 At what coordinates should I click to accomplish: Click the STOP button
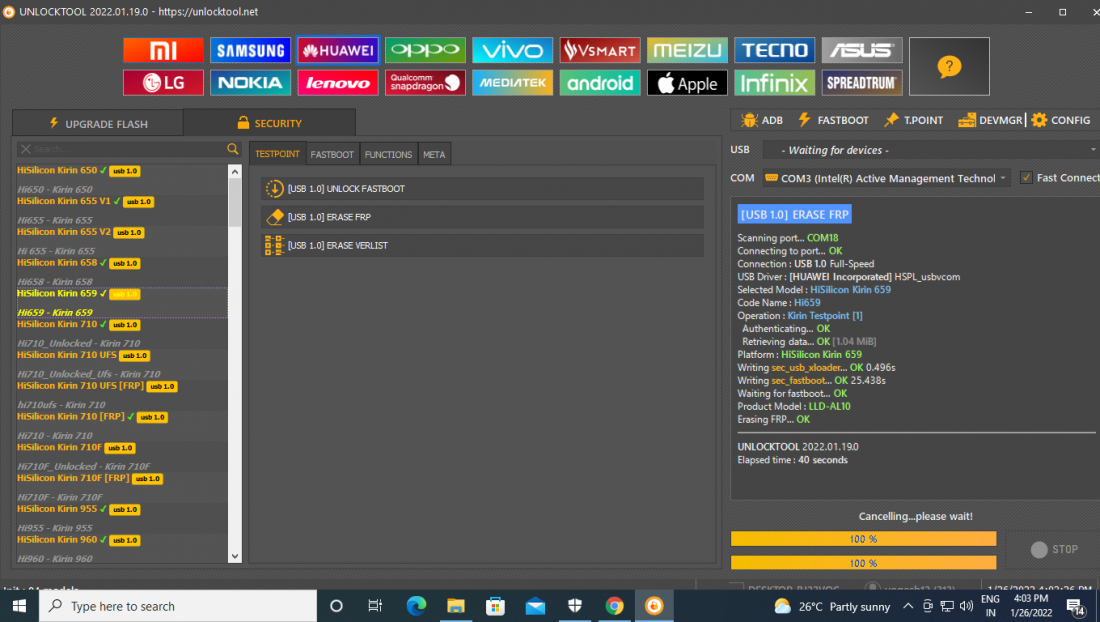[x=1054, y=550]
